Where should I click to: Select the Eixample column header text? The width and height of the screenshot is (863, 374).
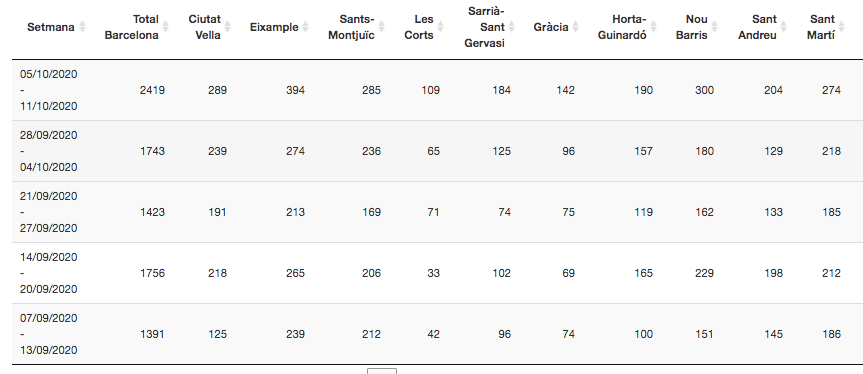coord(274,27)
